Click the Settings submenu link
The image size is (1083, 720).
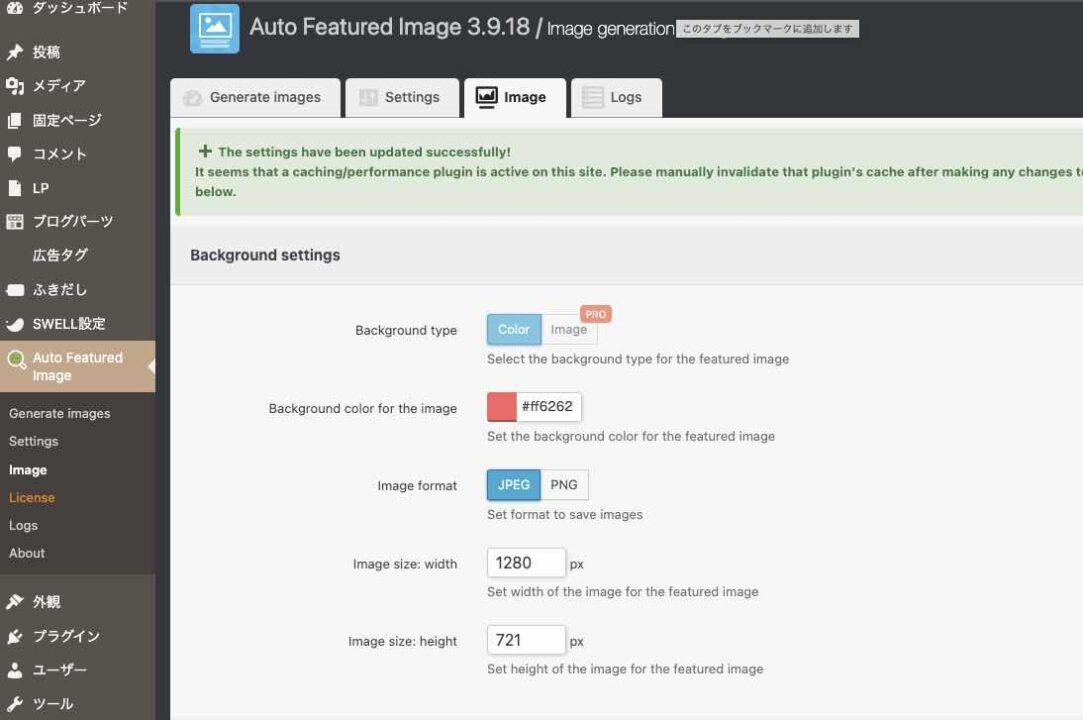(x=33, y=441)
